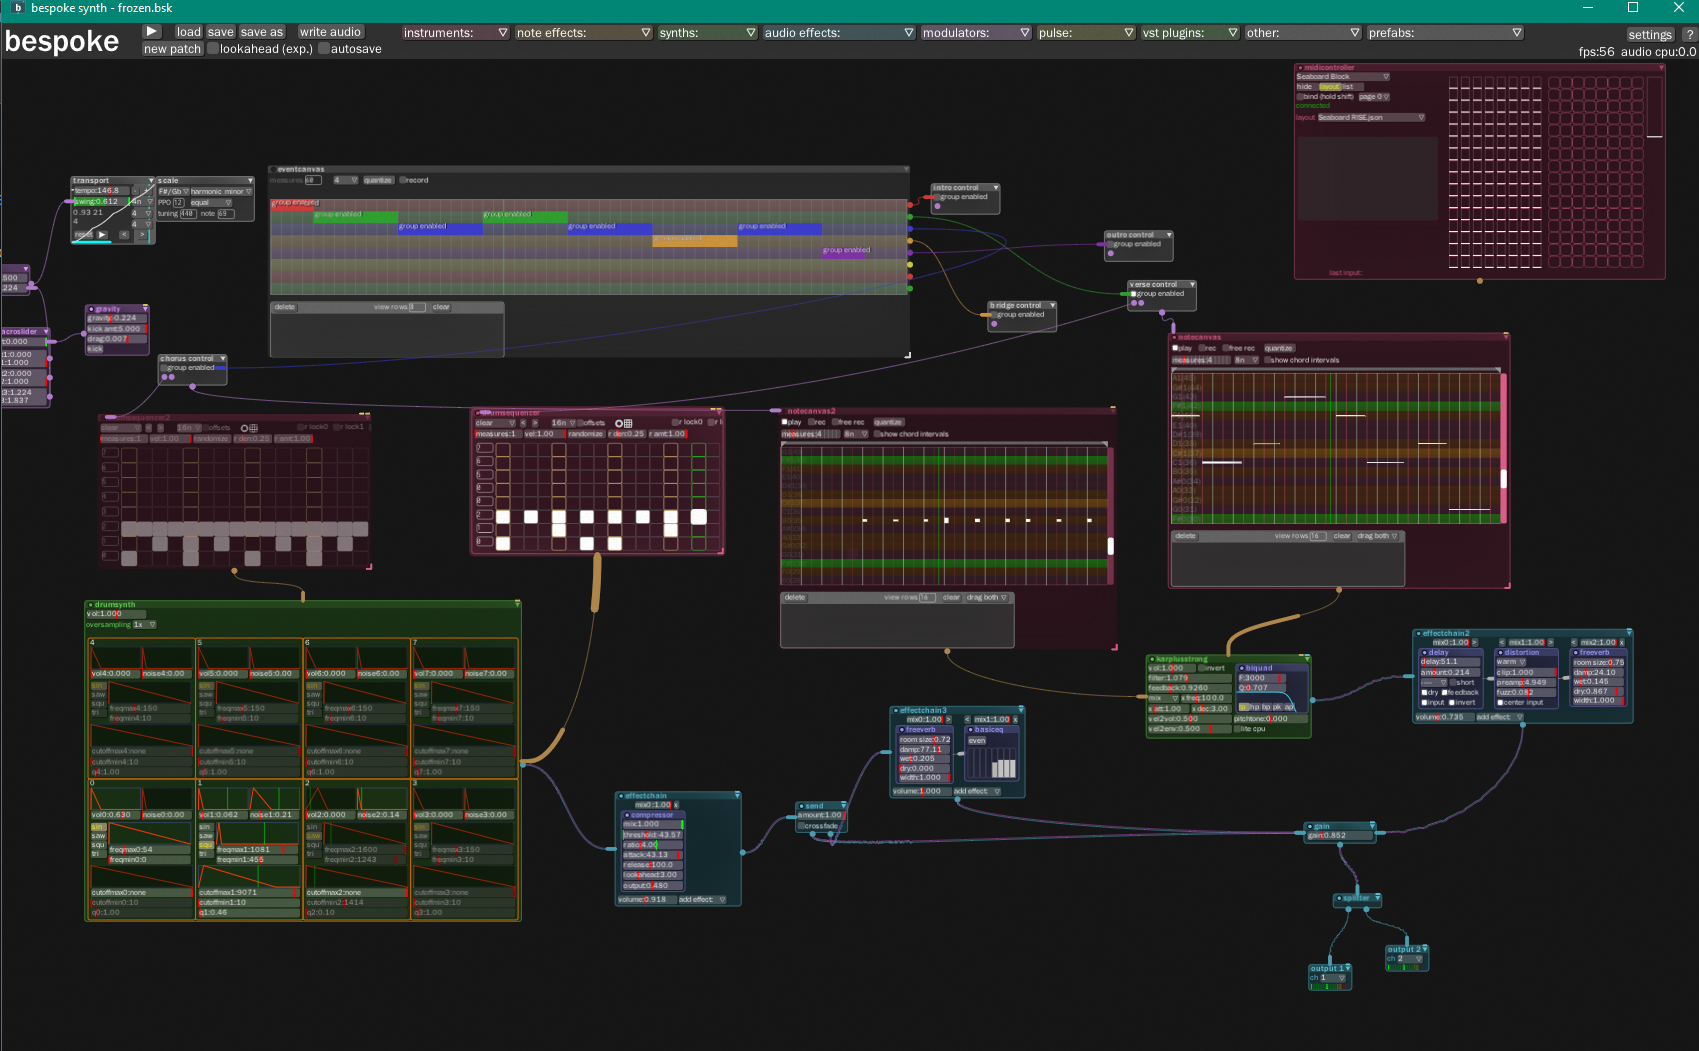The height and width of the screenshot is (1051, 1699).
Task: Enable the autosave checkbox in the top toolbar
Action: coord(325,48)
